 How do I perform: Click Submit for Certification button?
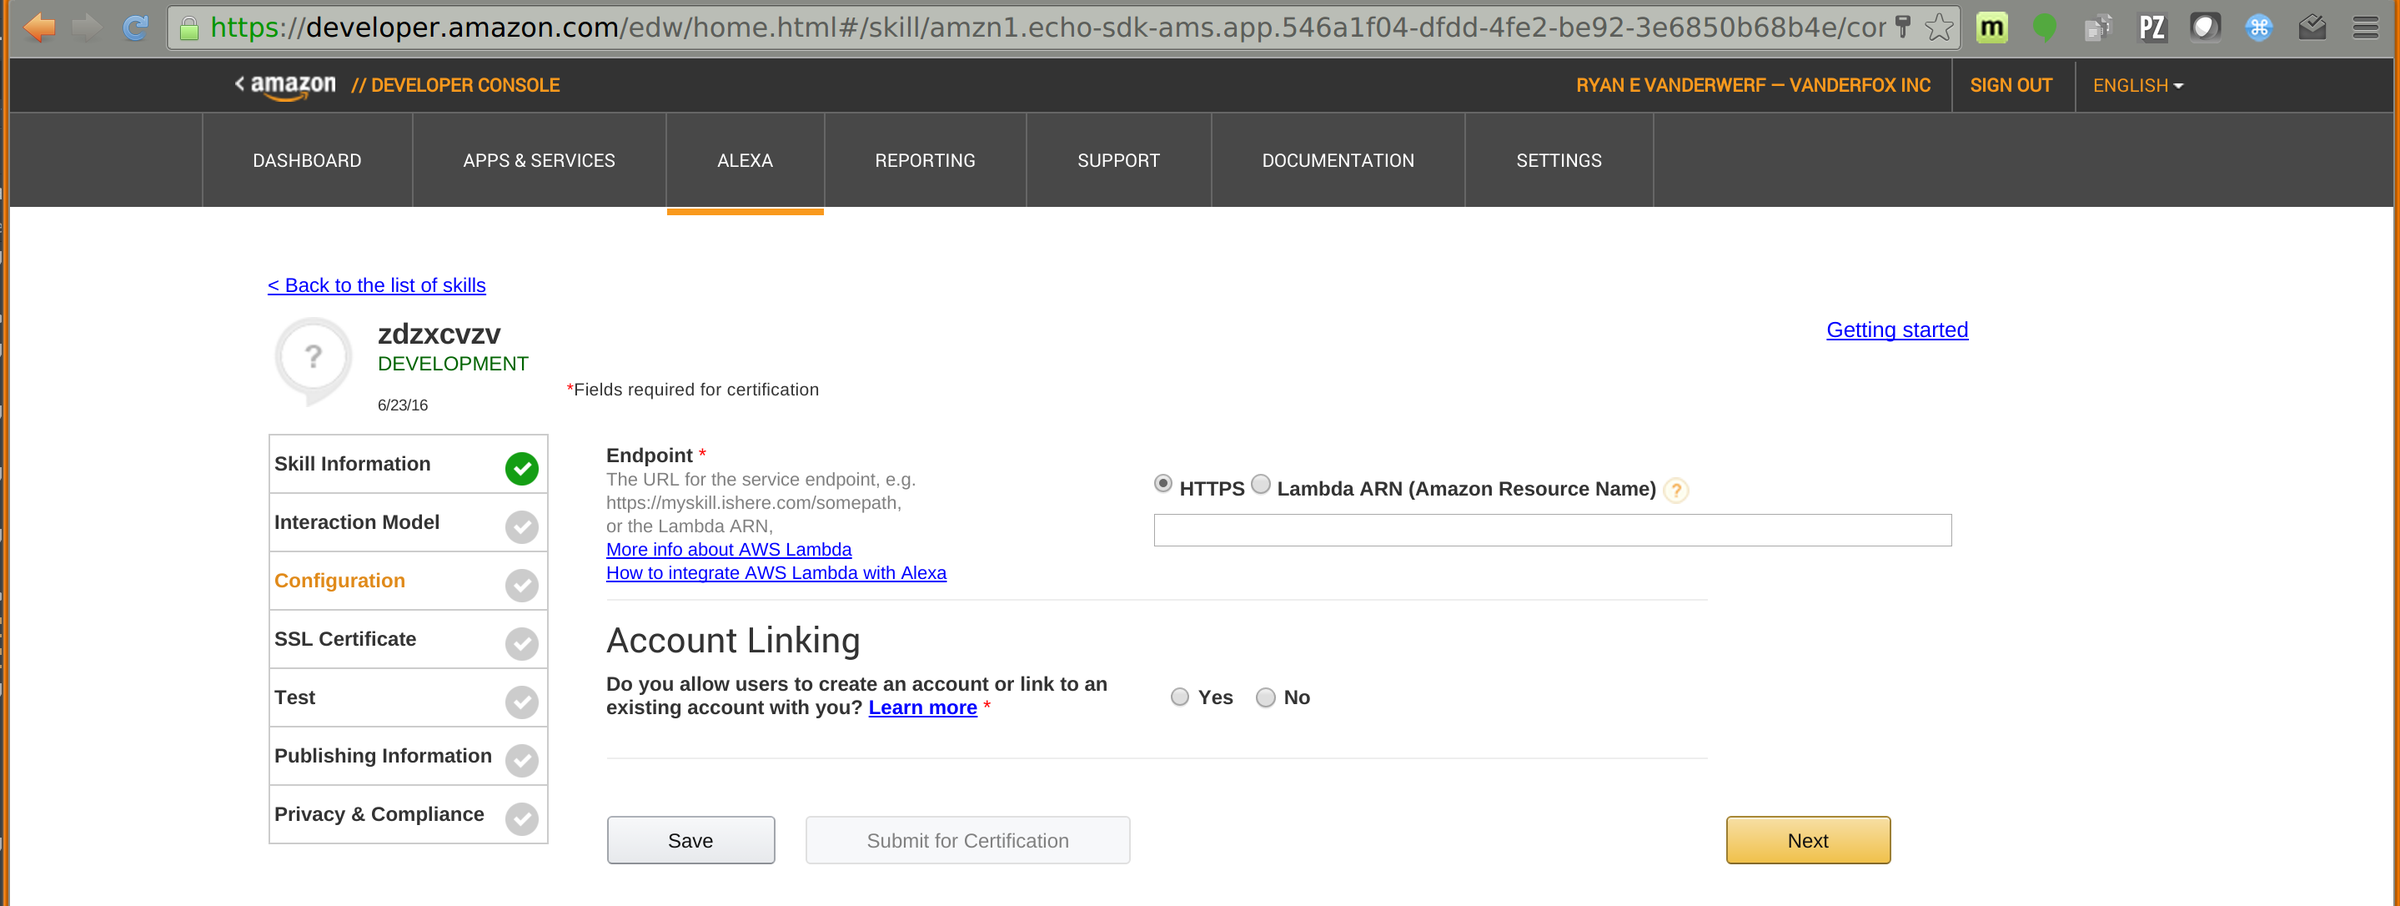pyautogui.click(x=968, y=840)
